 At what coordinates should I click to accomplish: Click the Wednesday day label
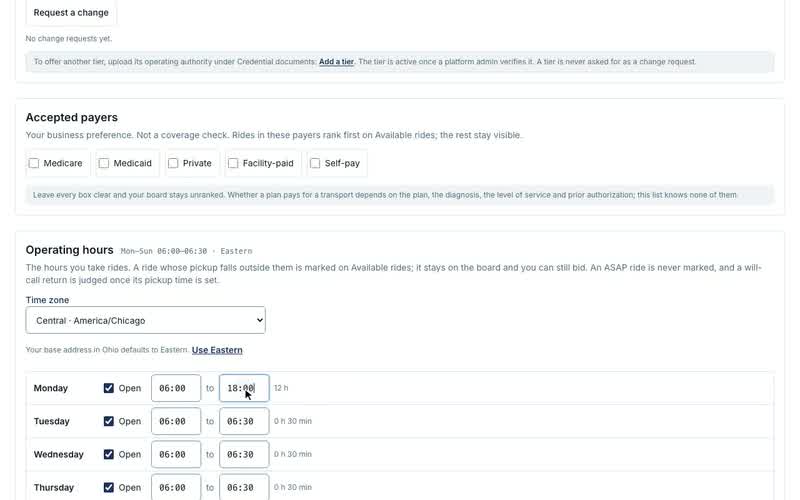coord(59,455)
